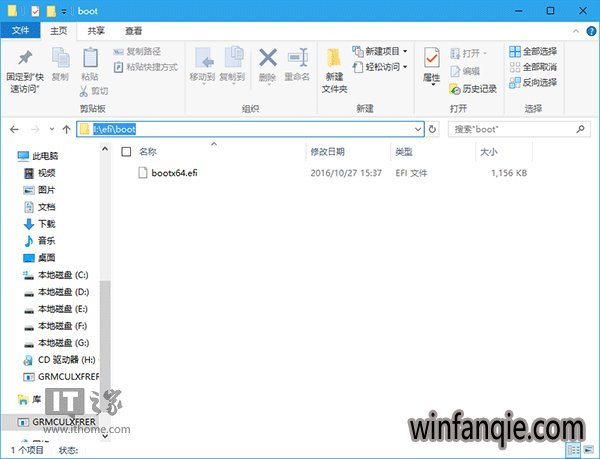Viewport: 600px width, 459px height.
Task: Click the Forward navigation arrow
Action: (x=35, y=129)
